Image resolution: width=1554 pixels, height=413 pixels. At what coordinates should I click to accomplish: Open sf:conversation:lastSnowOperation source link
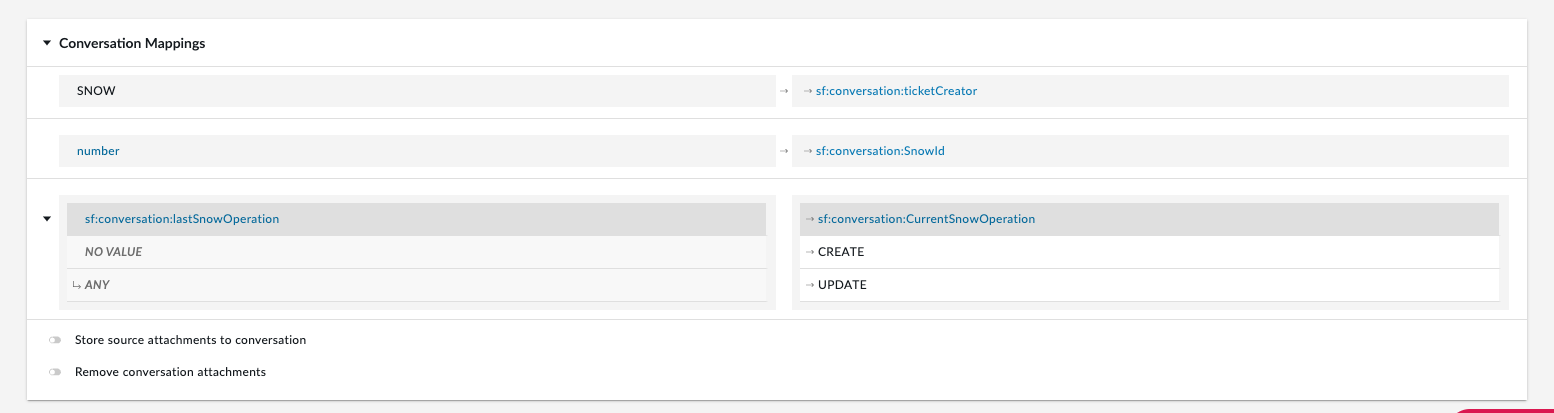pos(182,219)
